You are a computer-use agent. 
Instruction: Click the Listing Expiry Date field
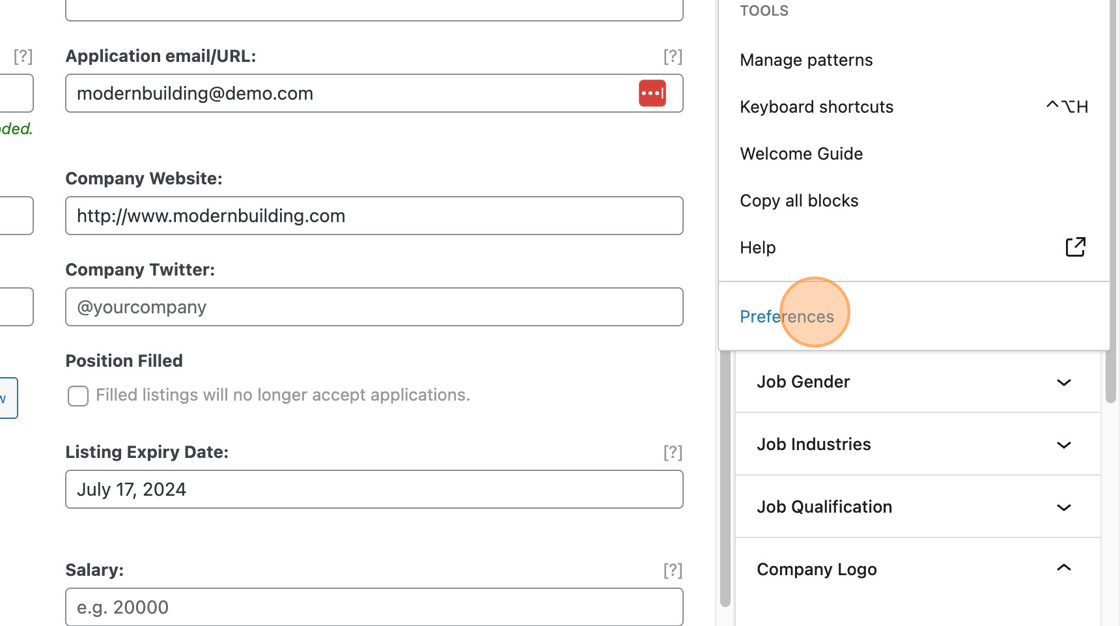(x=374, y=490)
